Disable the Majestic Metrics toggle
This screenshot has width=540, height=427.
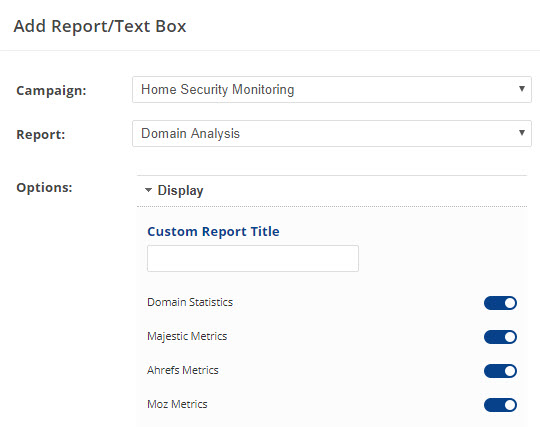(500, 337)
